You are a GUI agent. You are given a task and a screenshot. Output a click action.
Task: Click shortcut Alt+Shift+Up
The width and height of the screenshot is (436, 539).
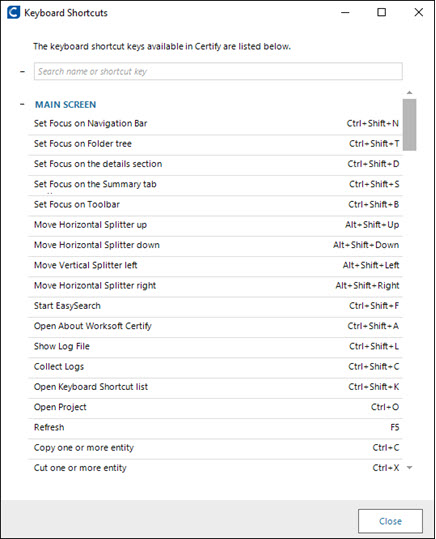[372, 225]
